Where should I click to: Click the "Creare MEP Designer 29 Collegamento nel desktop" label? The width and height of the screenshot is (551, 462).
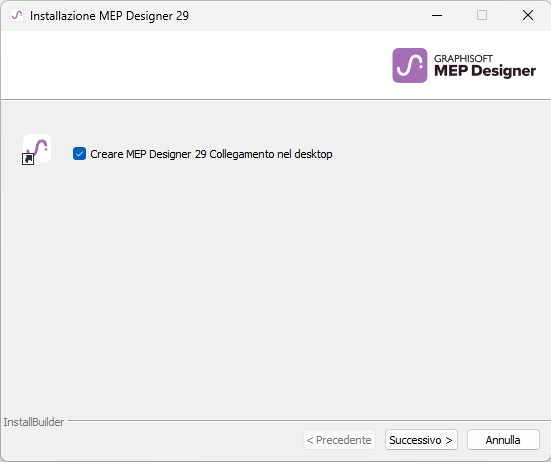[x=211, y=154]
